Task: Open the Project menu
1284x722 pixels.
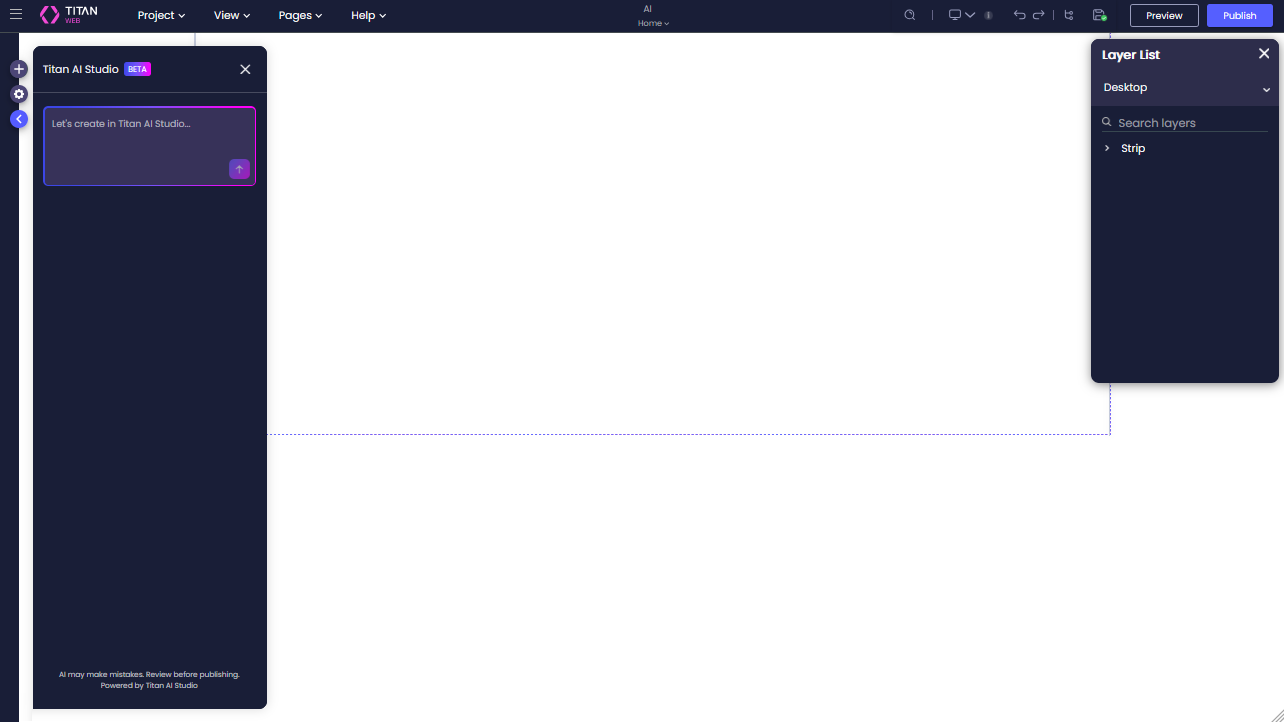Action: pyautogui.click(x=160, y=15)
